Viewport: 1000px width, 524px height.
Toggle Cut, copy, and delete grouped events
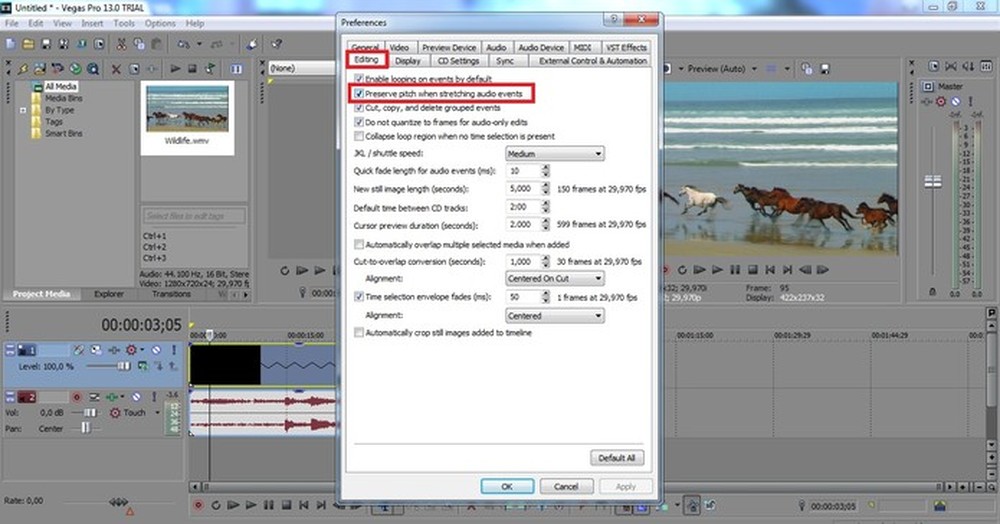coord(359,108)
